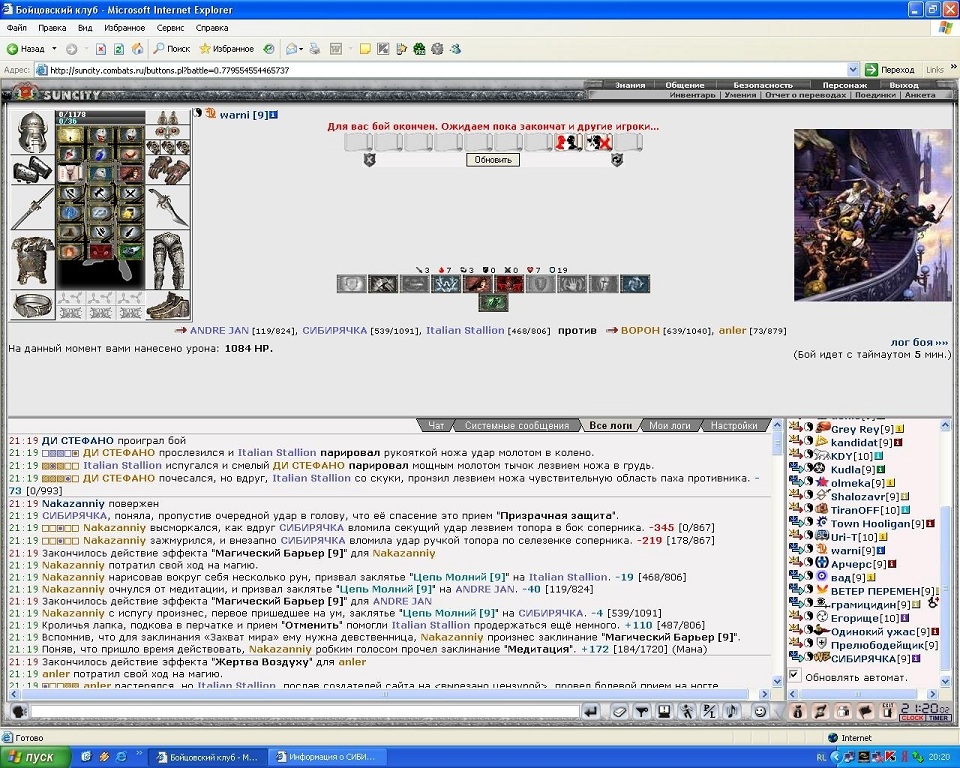
Task: Use the green skill icon in the lower row
Action: (x=493, y=303)
